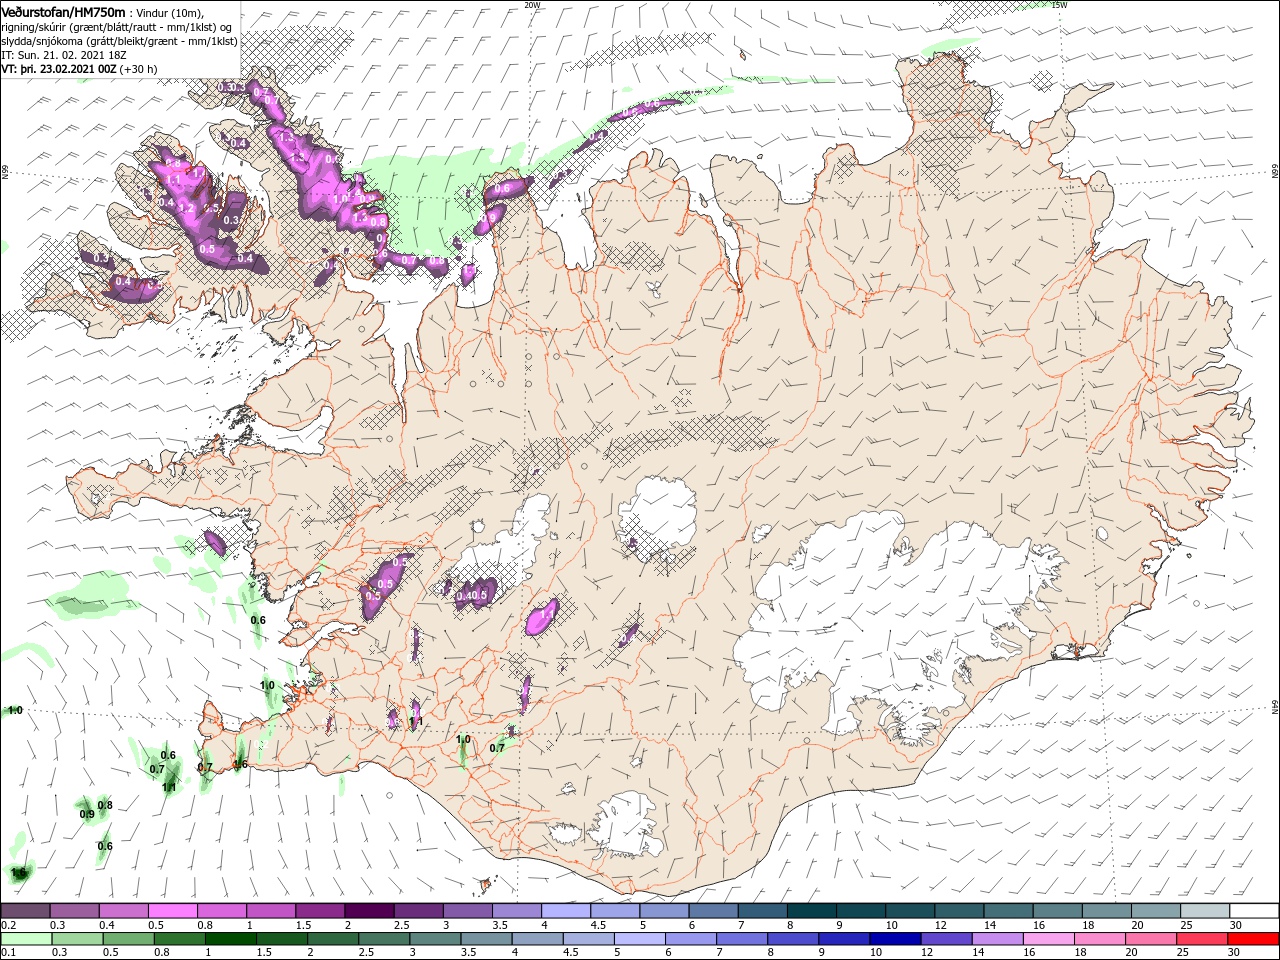The height and width of the screenshot is (960, 1280).
Task: Select the 2 grey-green swatch in the rain legend row
Action: pyautogui.click(x=331, y=939)
